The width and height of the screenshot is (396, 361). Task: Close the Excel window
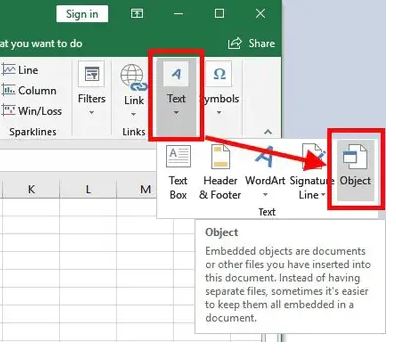pyautogui.click(x=260, y=14)
